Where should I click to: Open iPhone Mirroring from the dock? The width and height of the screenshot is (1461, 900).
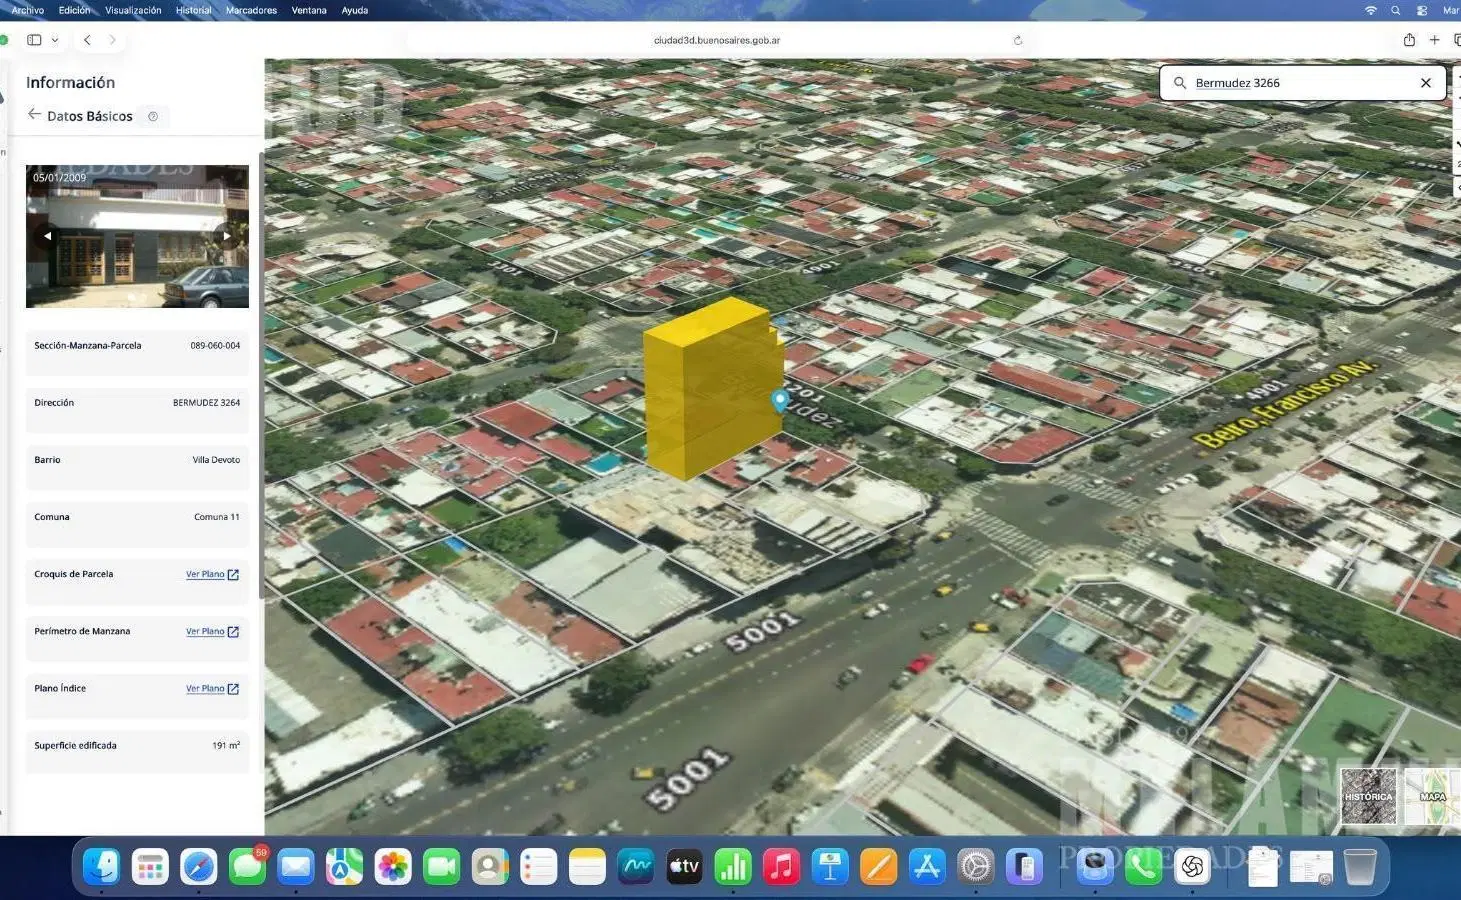[1024, 866]
